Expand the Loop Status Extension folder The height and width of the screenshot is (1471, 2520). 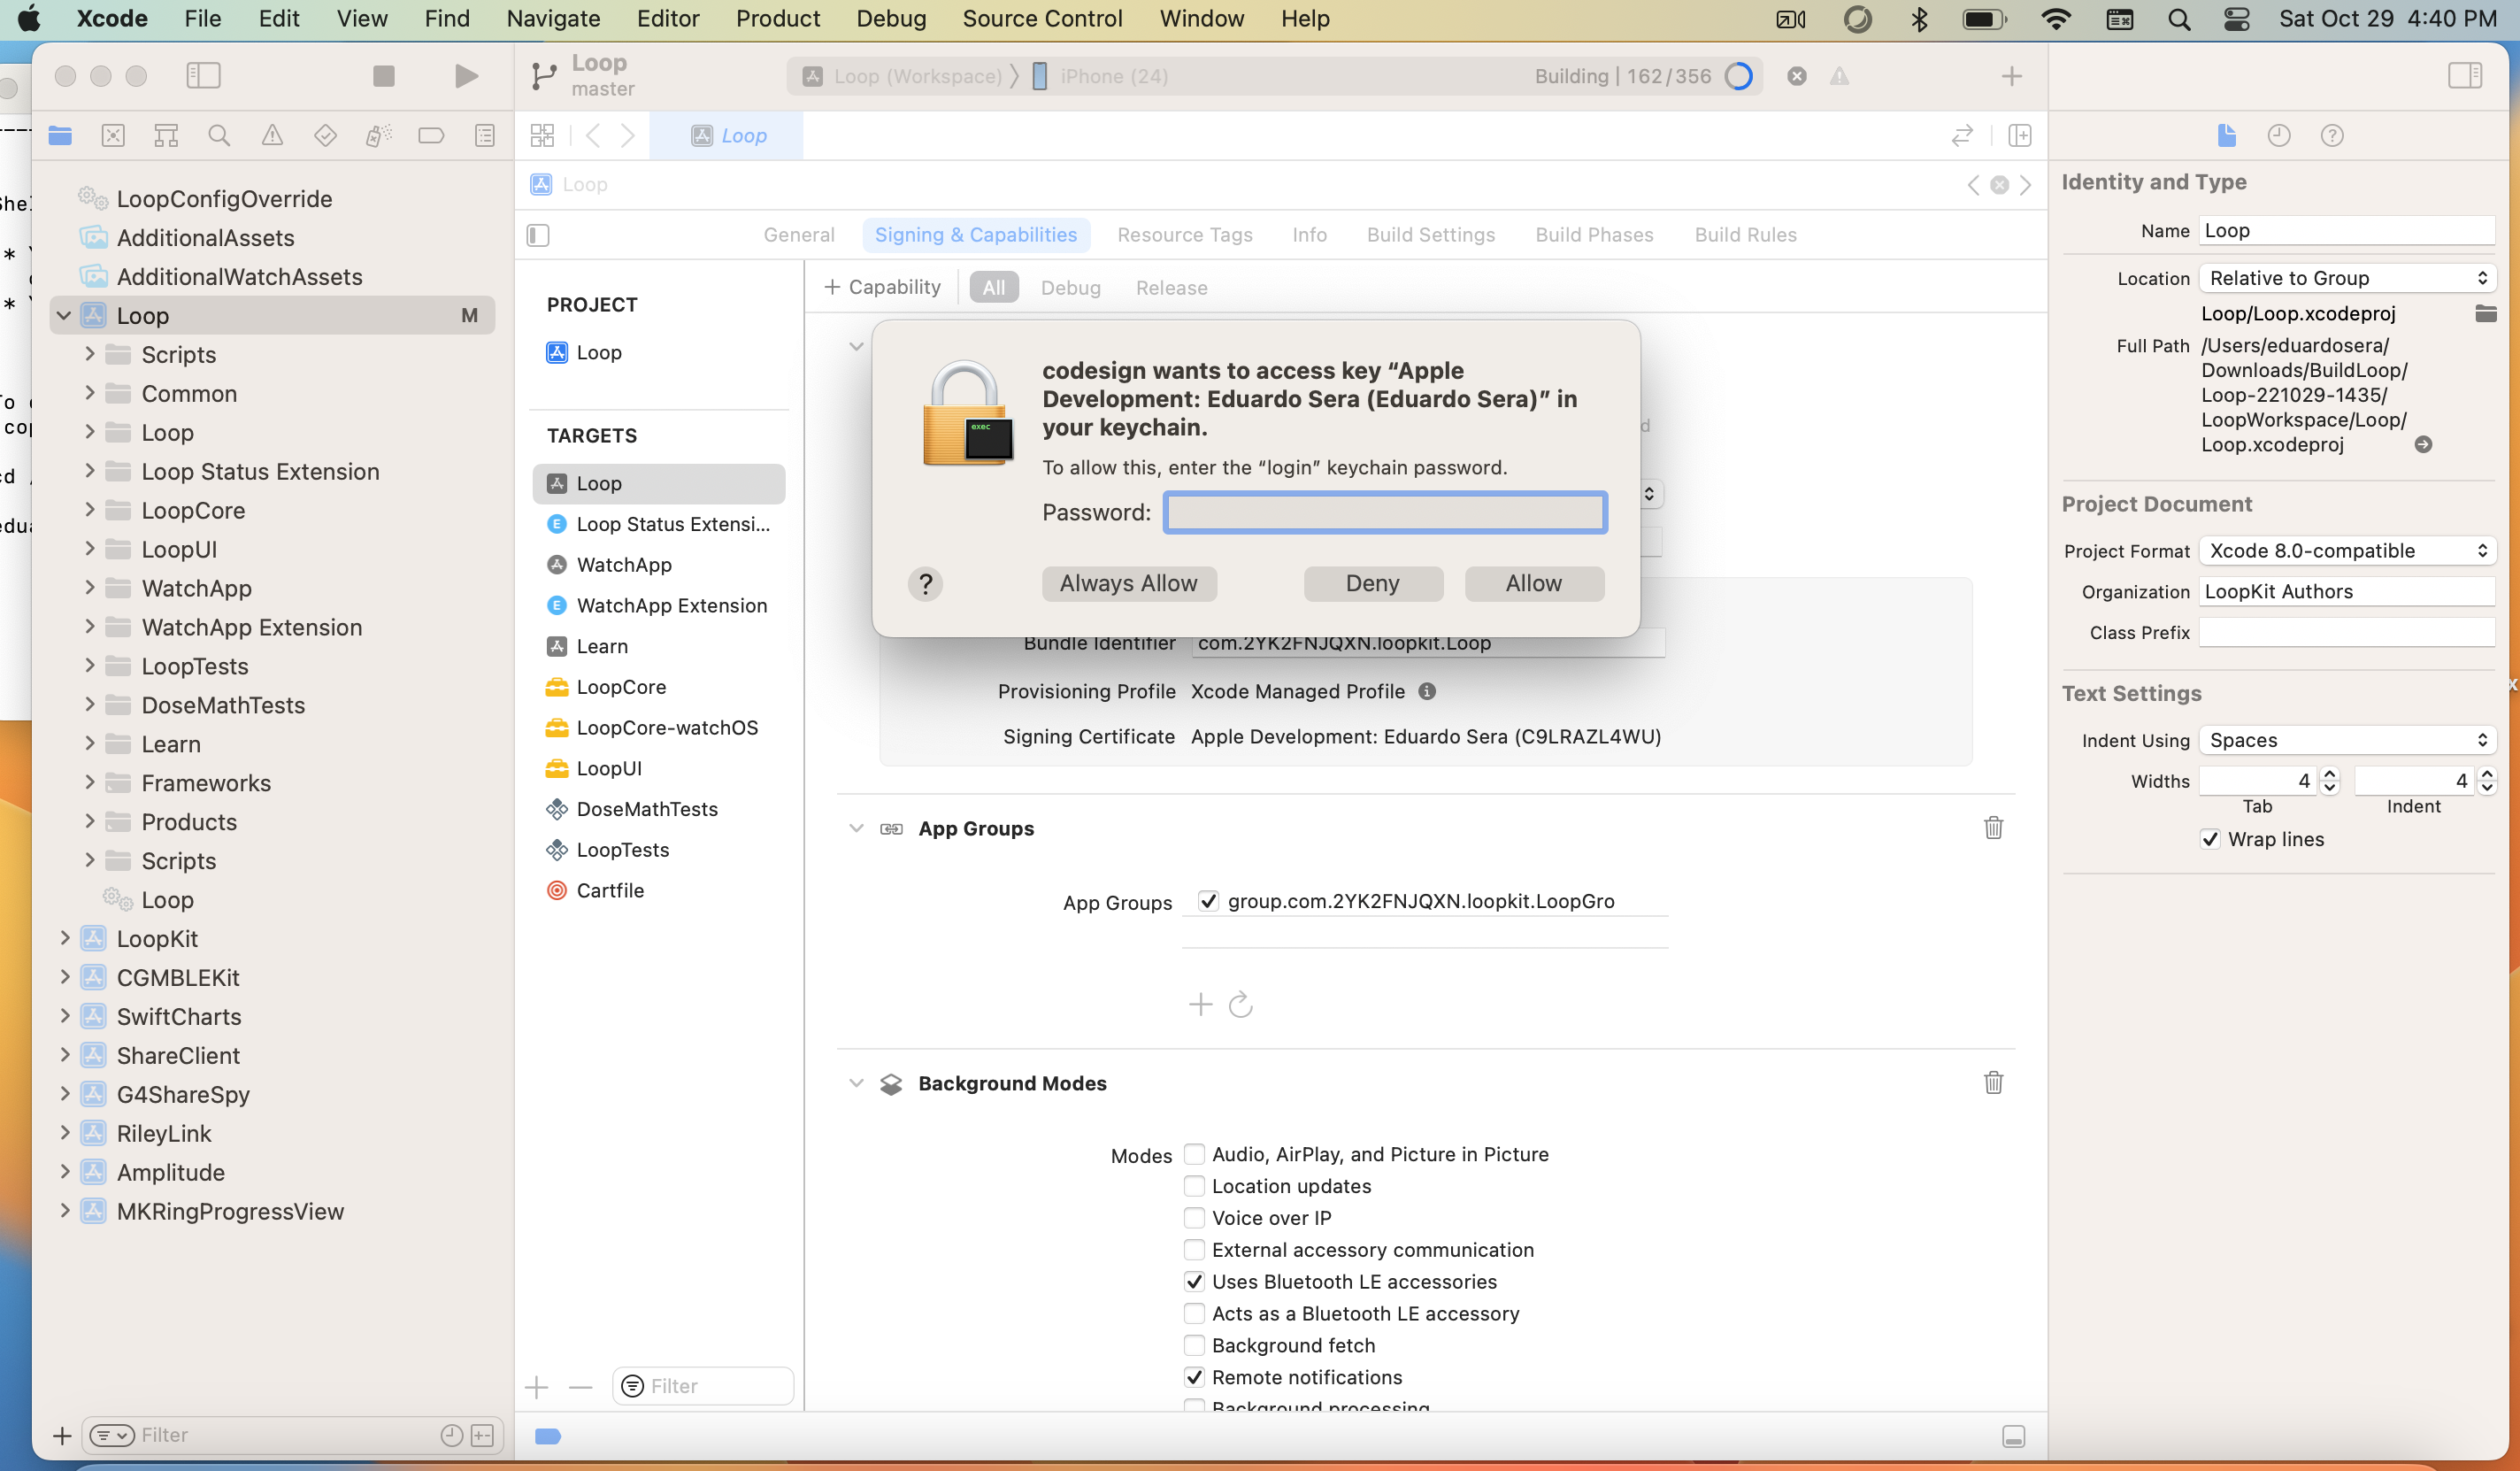89,471
